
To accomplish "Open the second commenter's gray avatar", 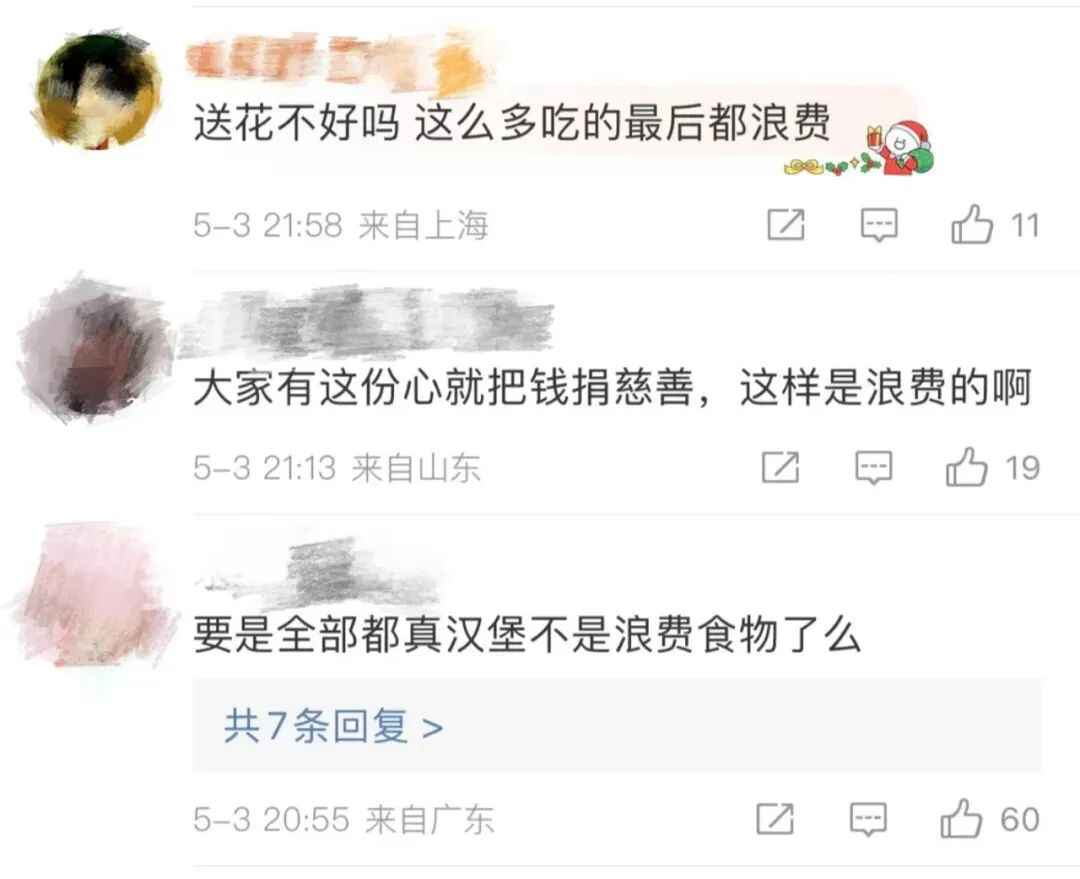I will [x=95, y=348].
